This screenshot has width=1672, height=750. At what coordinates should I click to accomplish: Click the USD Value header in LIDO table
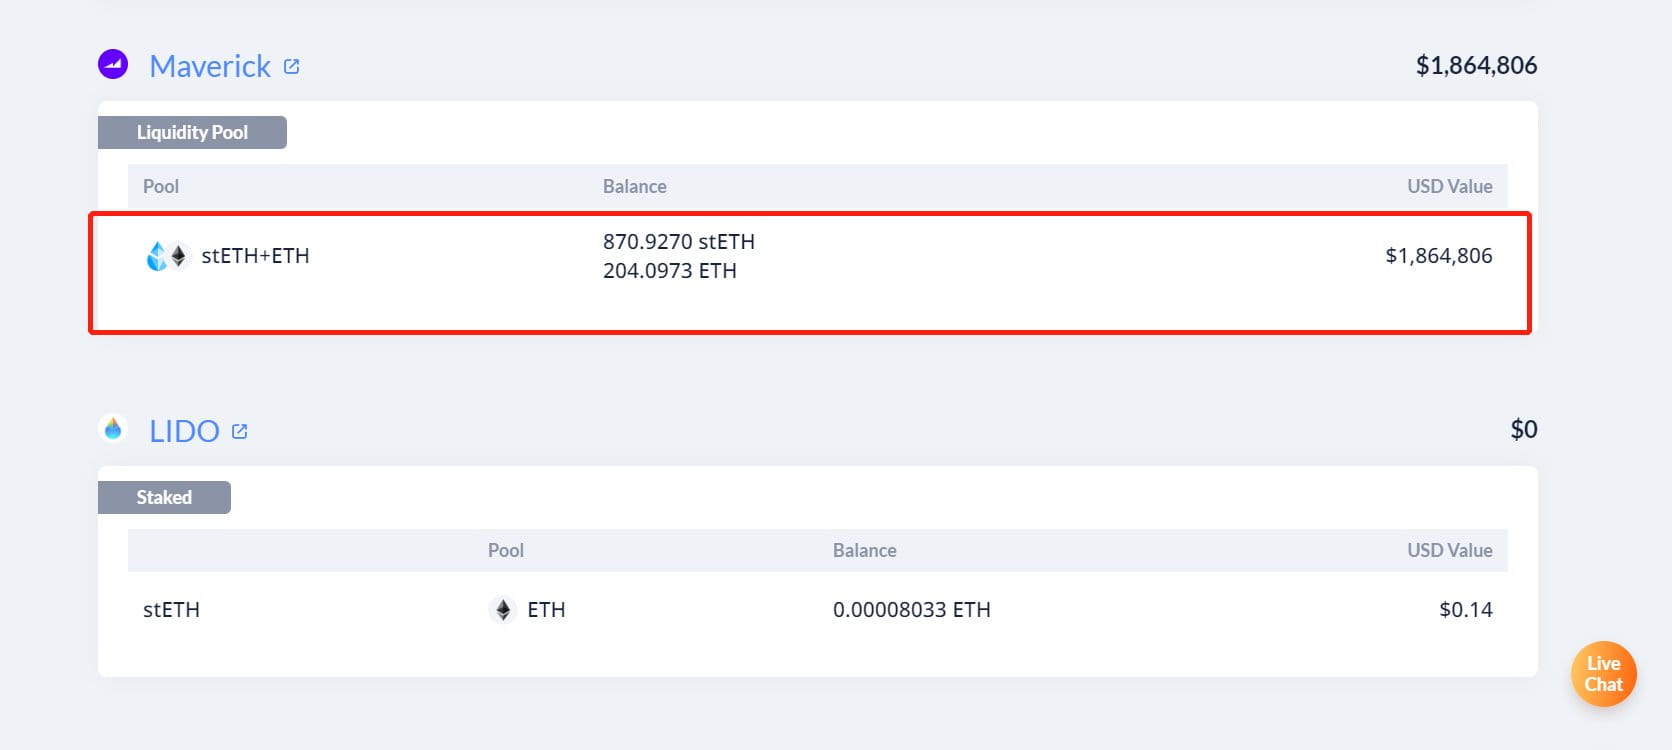1450,550
